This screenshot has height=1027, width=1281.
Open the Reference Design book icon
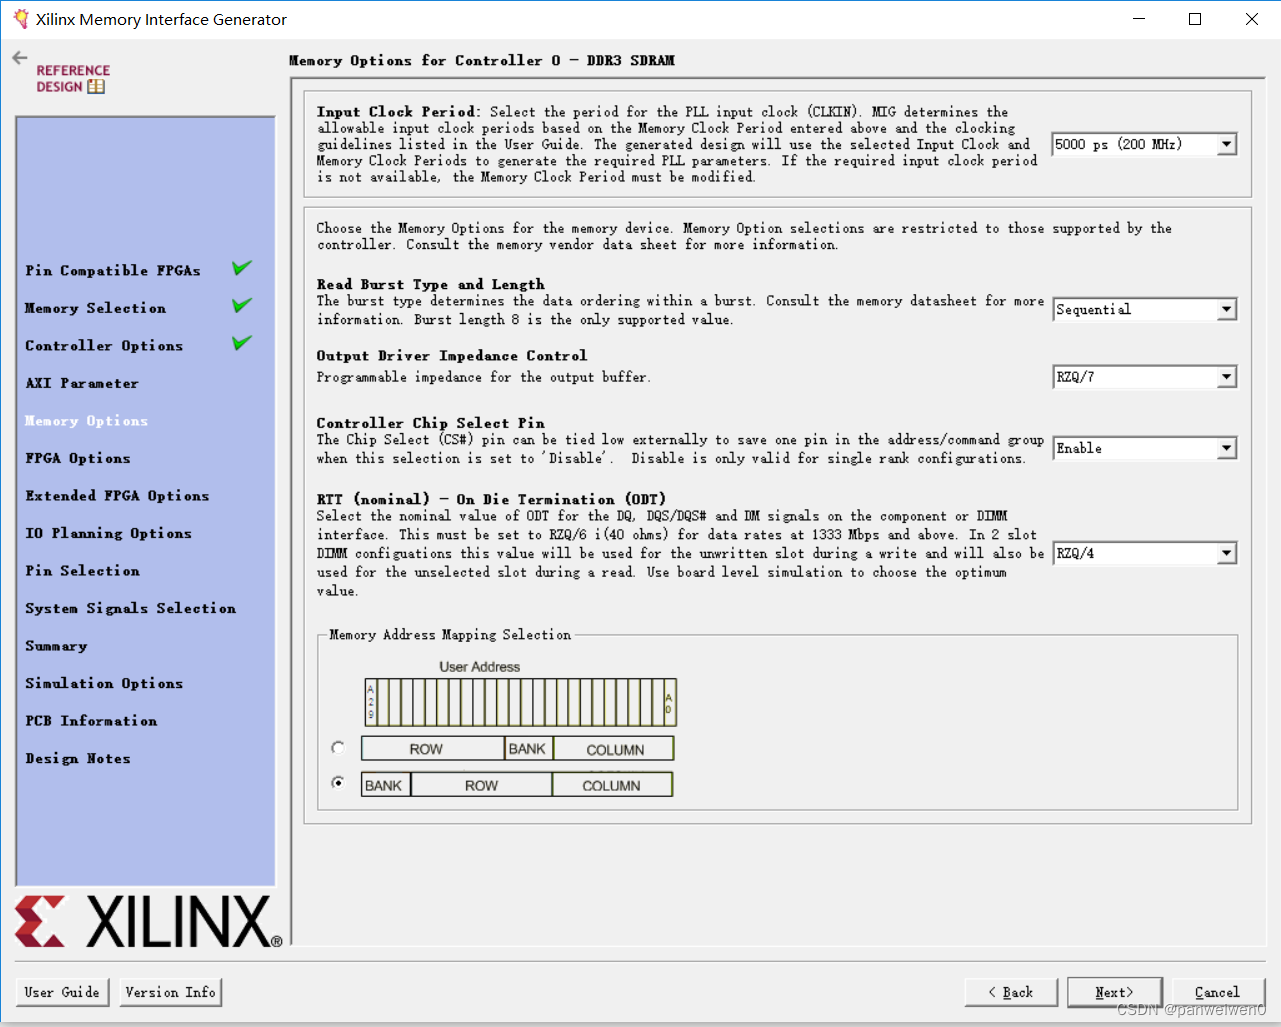pos(96,87)
